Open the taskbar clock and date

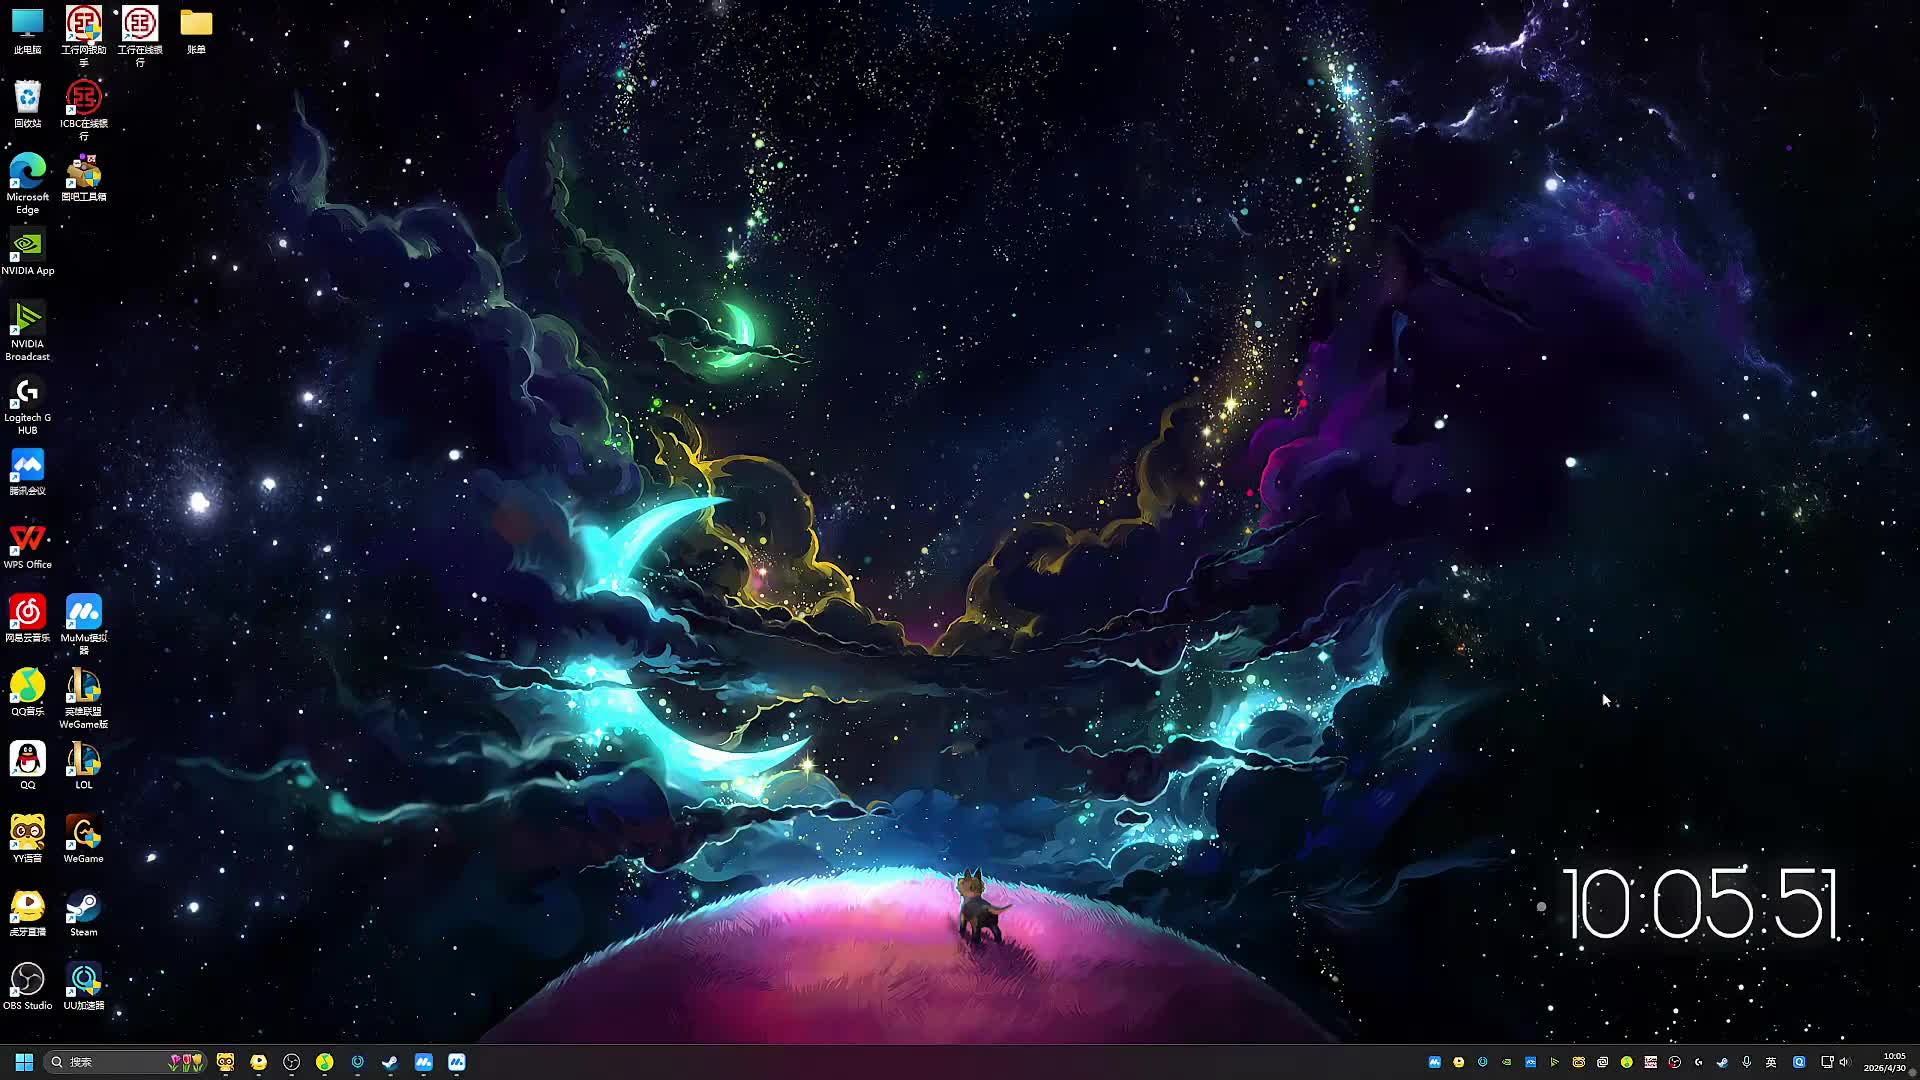pyautogui.click(x=1885, y=1062)
